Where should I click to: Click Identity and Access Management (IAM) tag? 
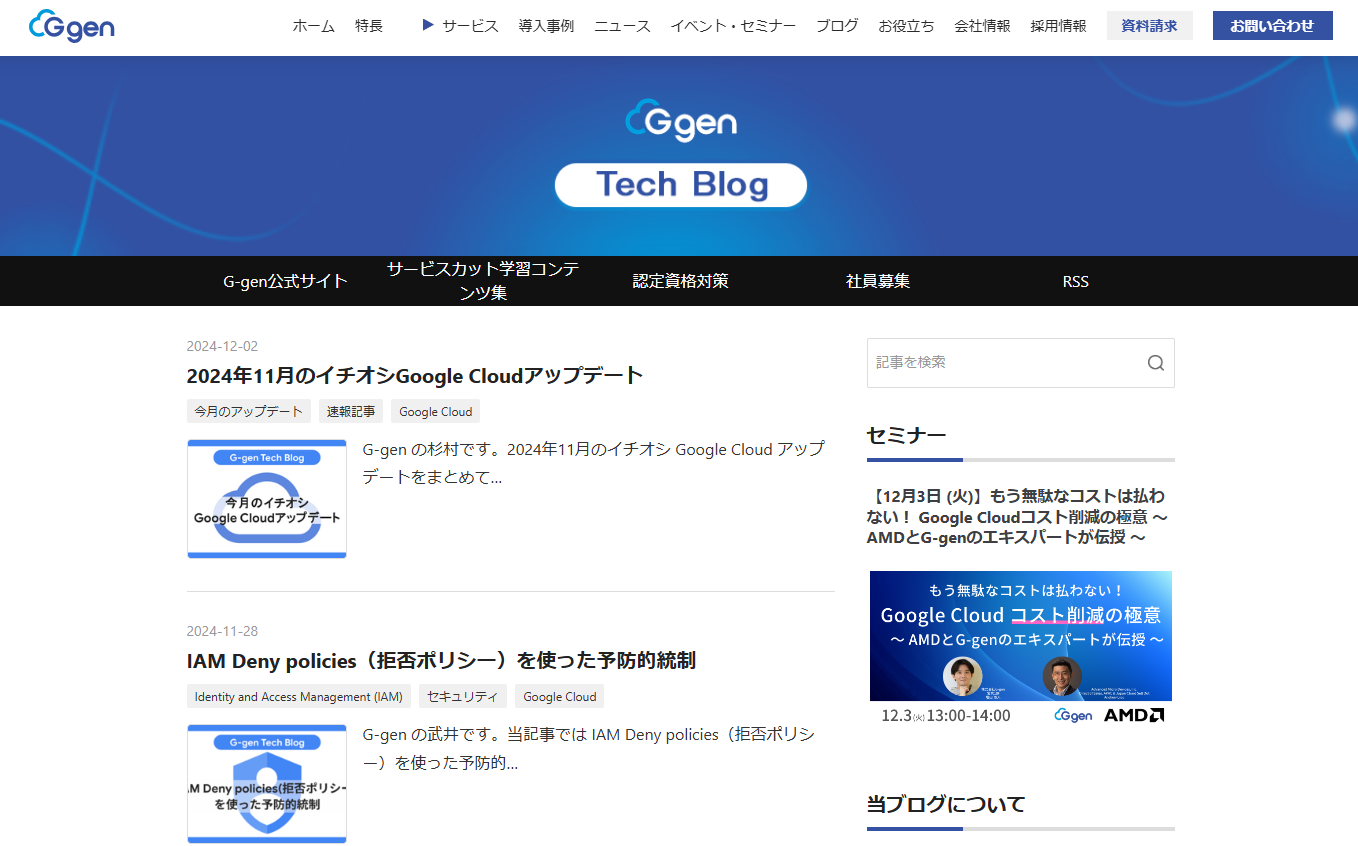(299, 696)
